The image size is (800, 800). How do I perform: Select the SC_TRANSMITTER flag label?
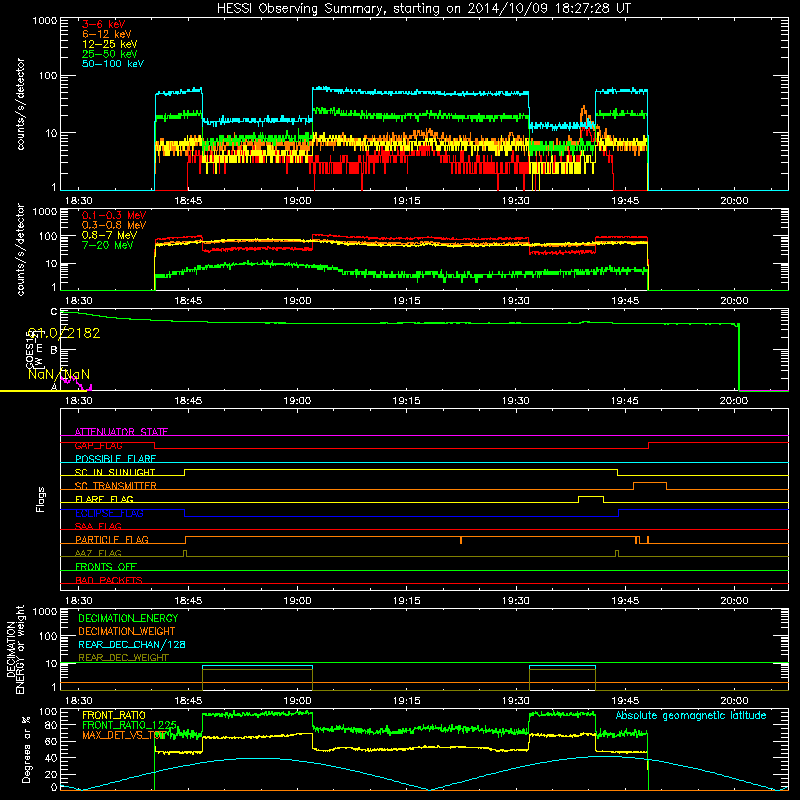tap(115, 486)
